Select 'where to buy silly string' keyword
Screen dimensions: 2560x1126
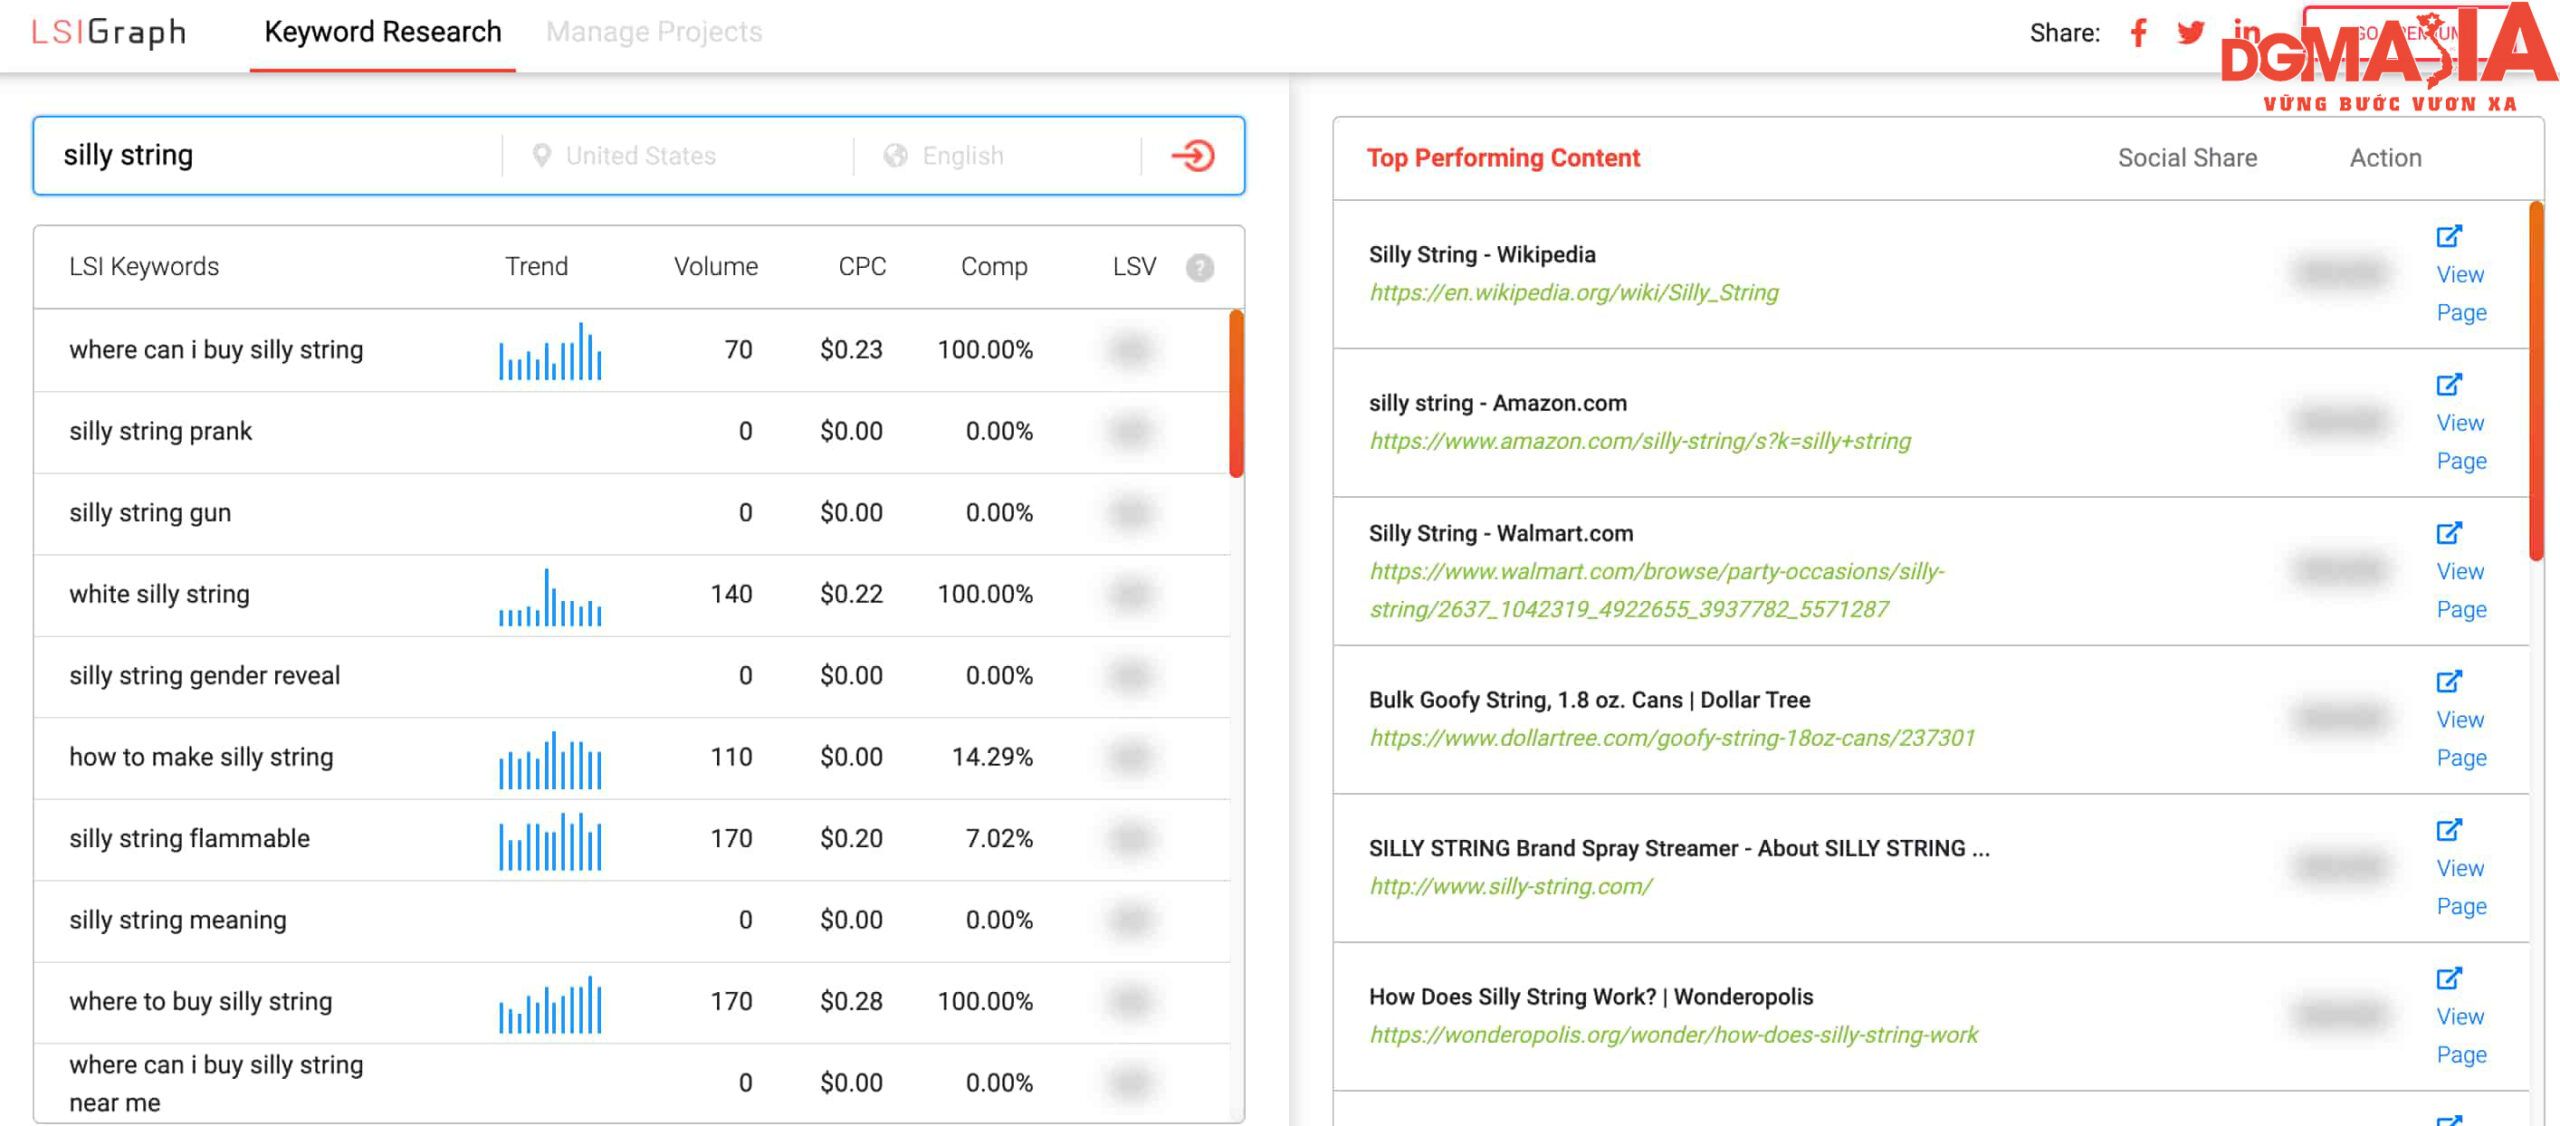tap(200, 1001)
